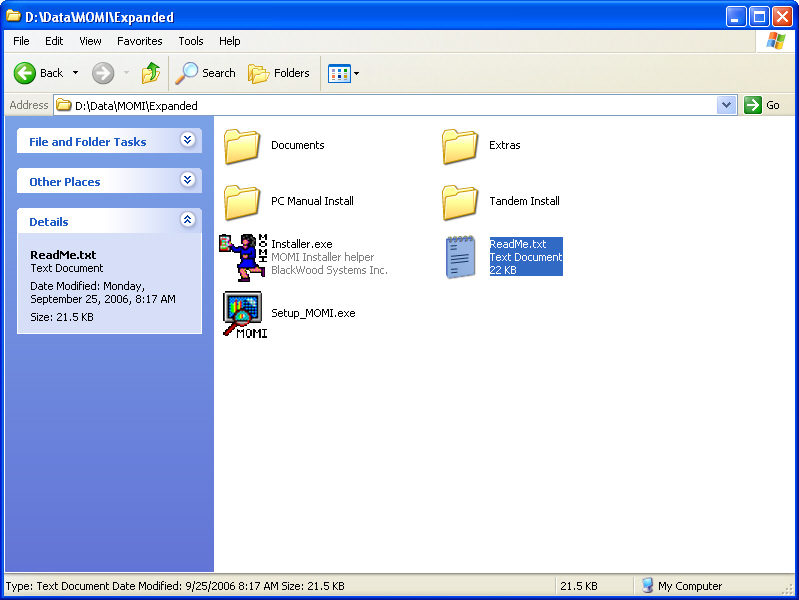Click the Search toolbar button
Screen dimensions: 799x600
tap(206, 73)
